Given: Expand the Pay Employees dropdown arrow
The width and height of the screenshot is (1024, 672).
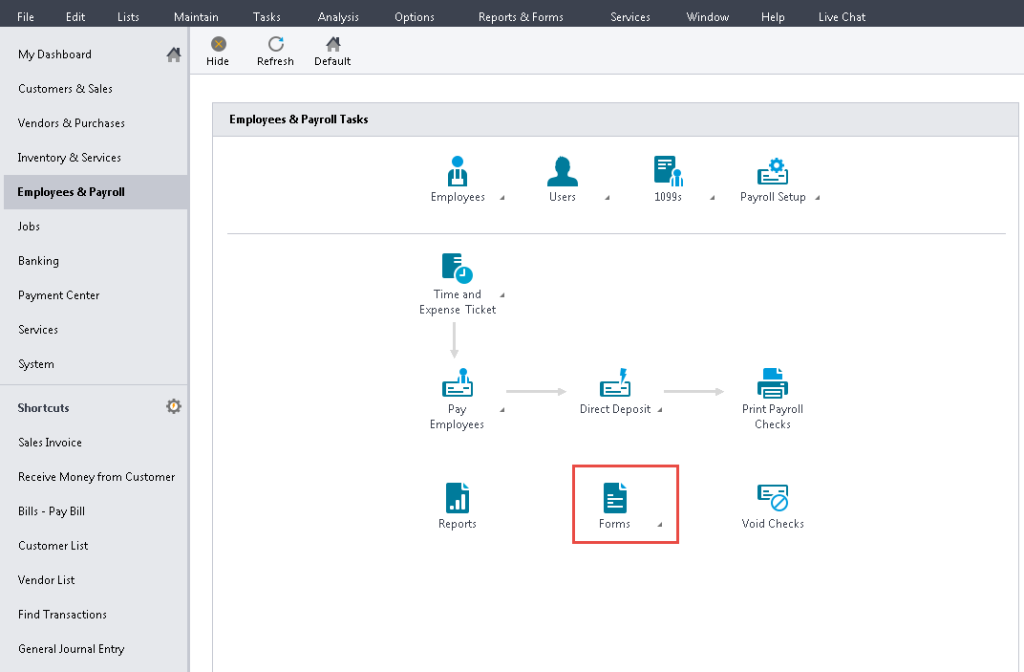Looking at the screenshot, I should click(502, 410).
